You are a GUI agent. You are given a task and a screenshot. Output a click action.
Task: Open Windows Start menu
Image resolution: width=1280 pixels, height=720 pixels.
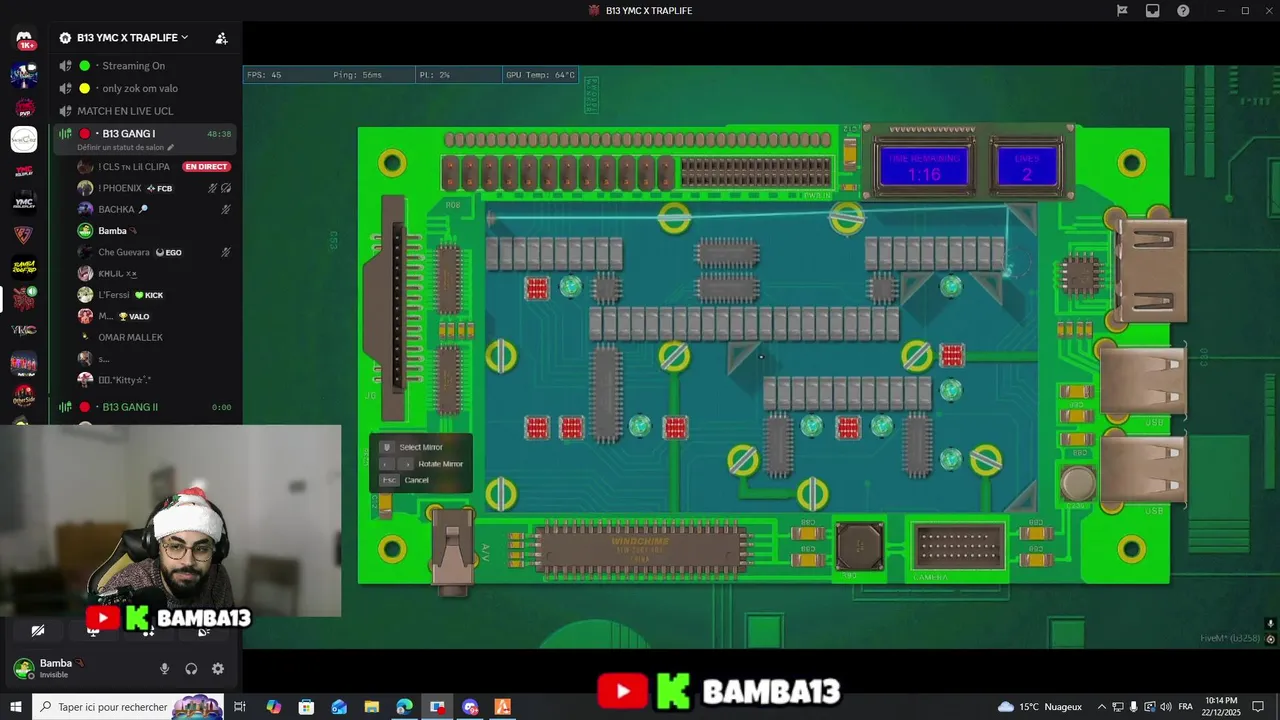point(15,707)
